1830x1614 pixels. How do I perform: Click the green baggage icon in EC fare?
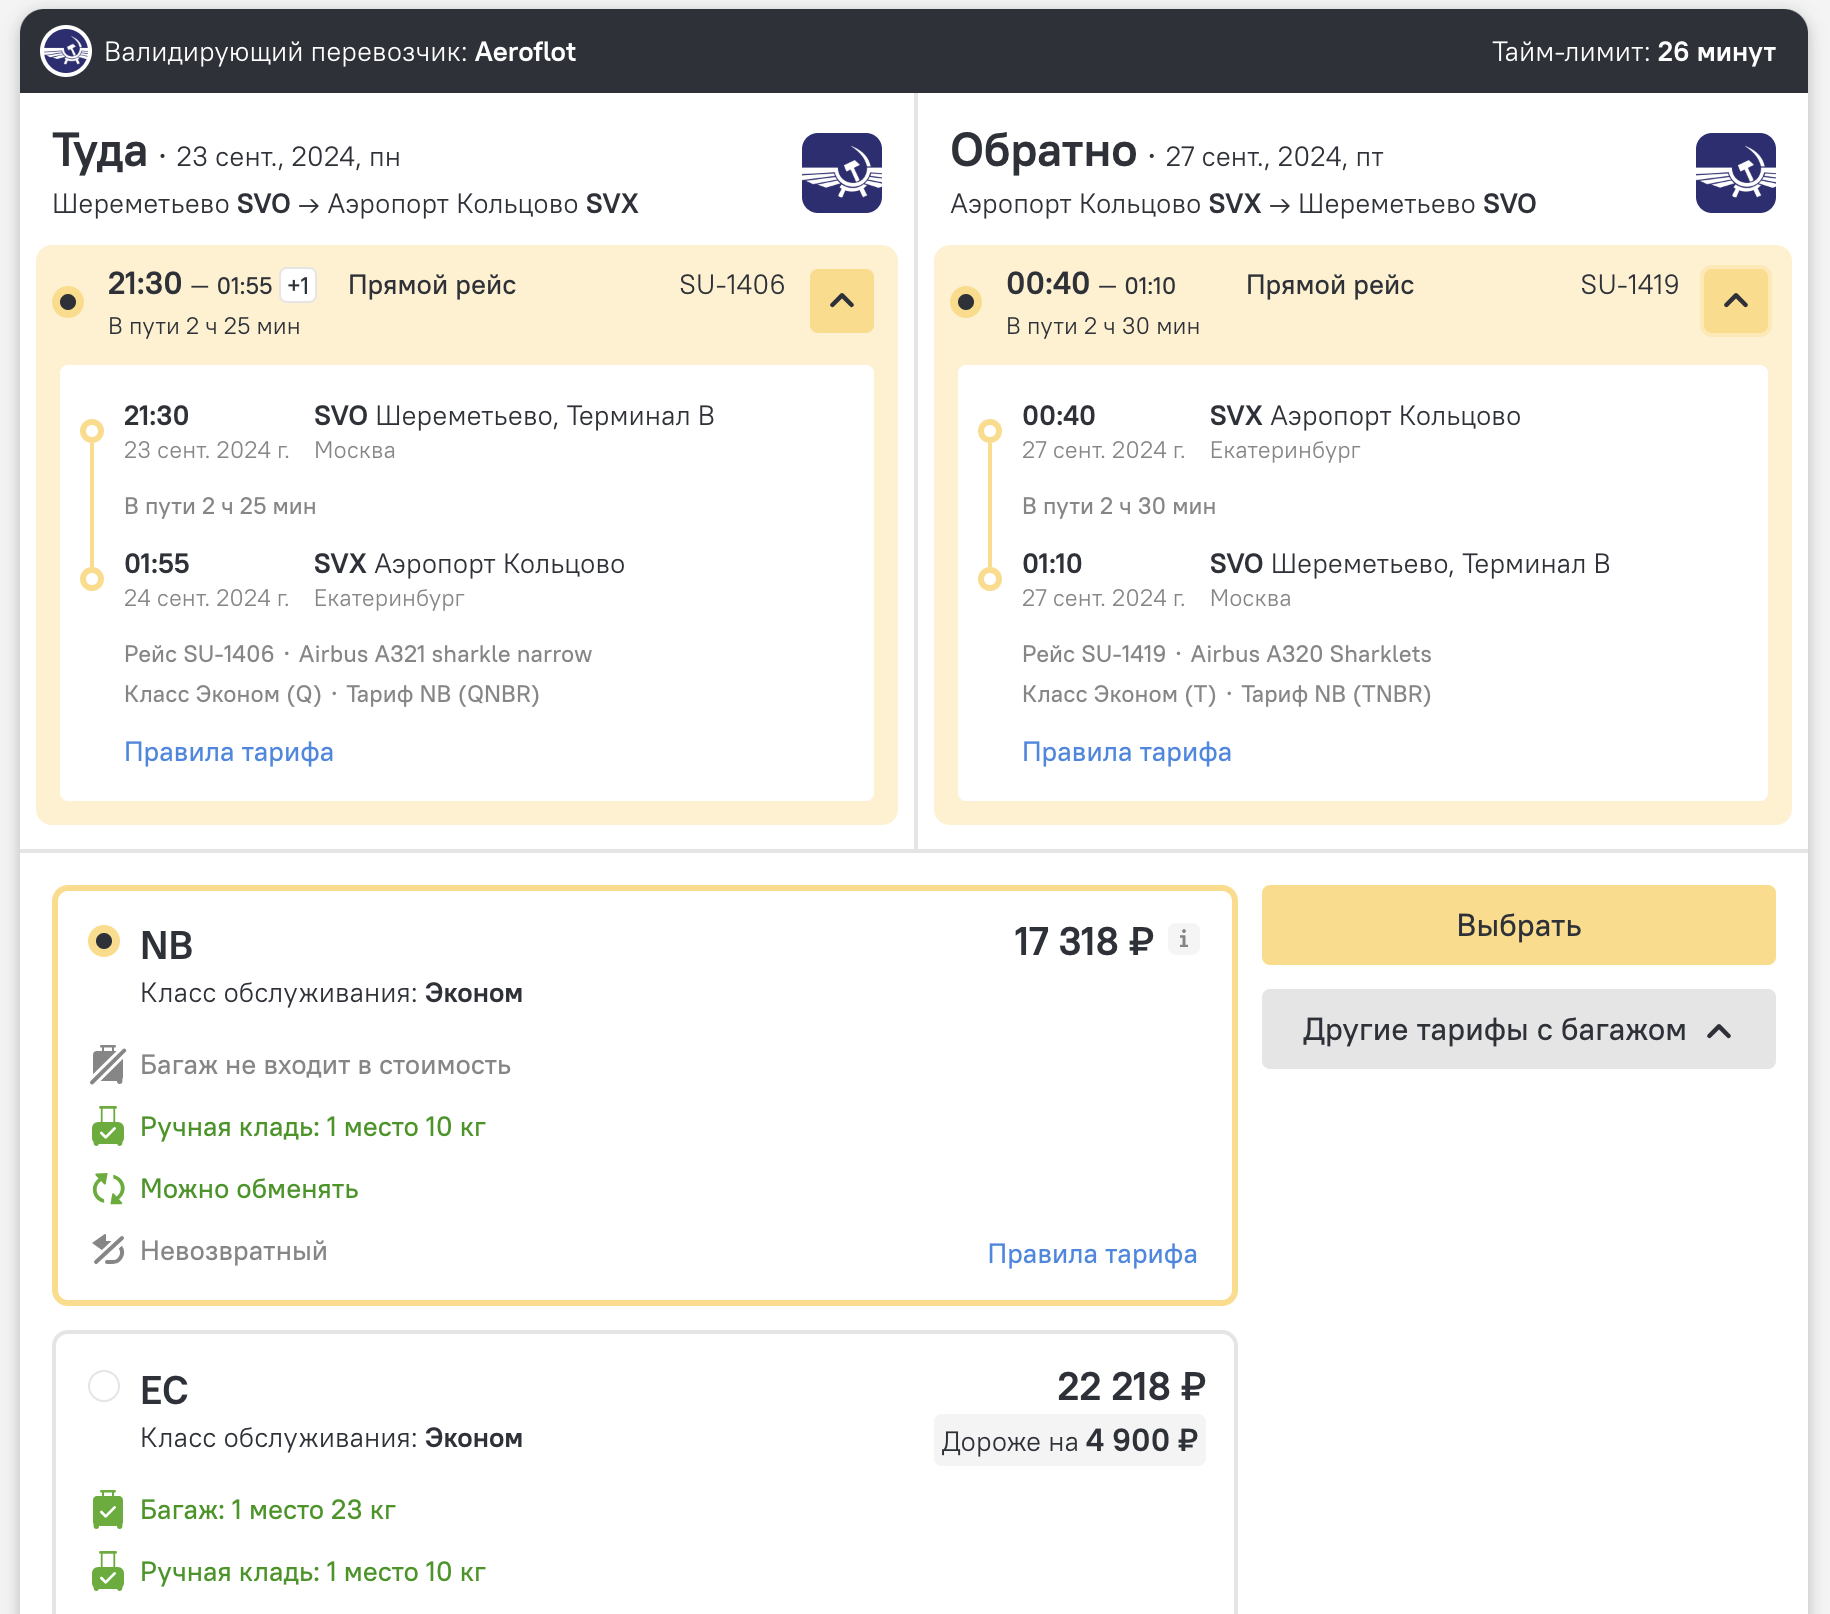[108, 1510]
